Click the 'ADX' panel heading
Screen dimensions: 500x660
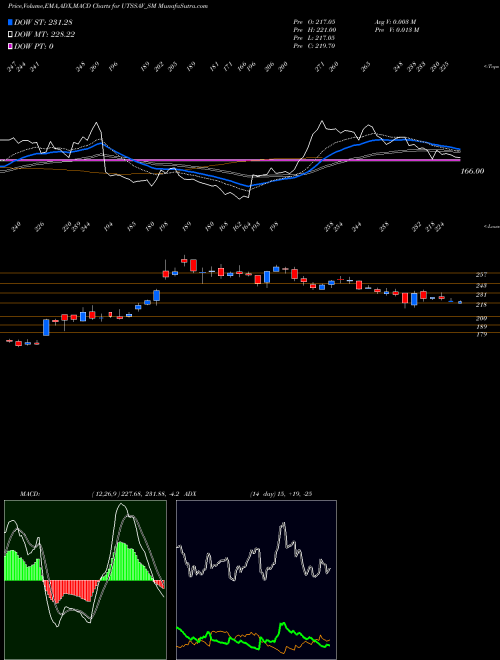190,494
